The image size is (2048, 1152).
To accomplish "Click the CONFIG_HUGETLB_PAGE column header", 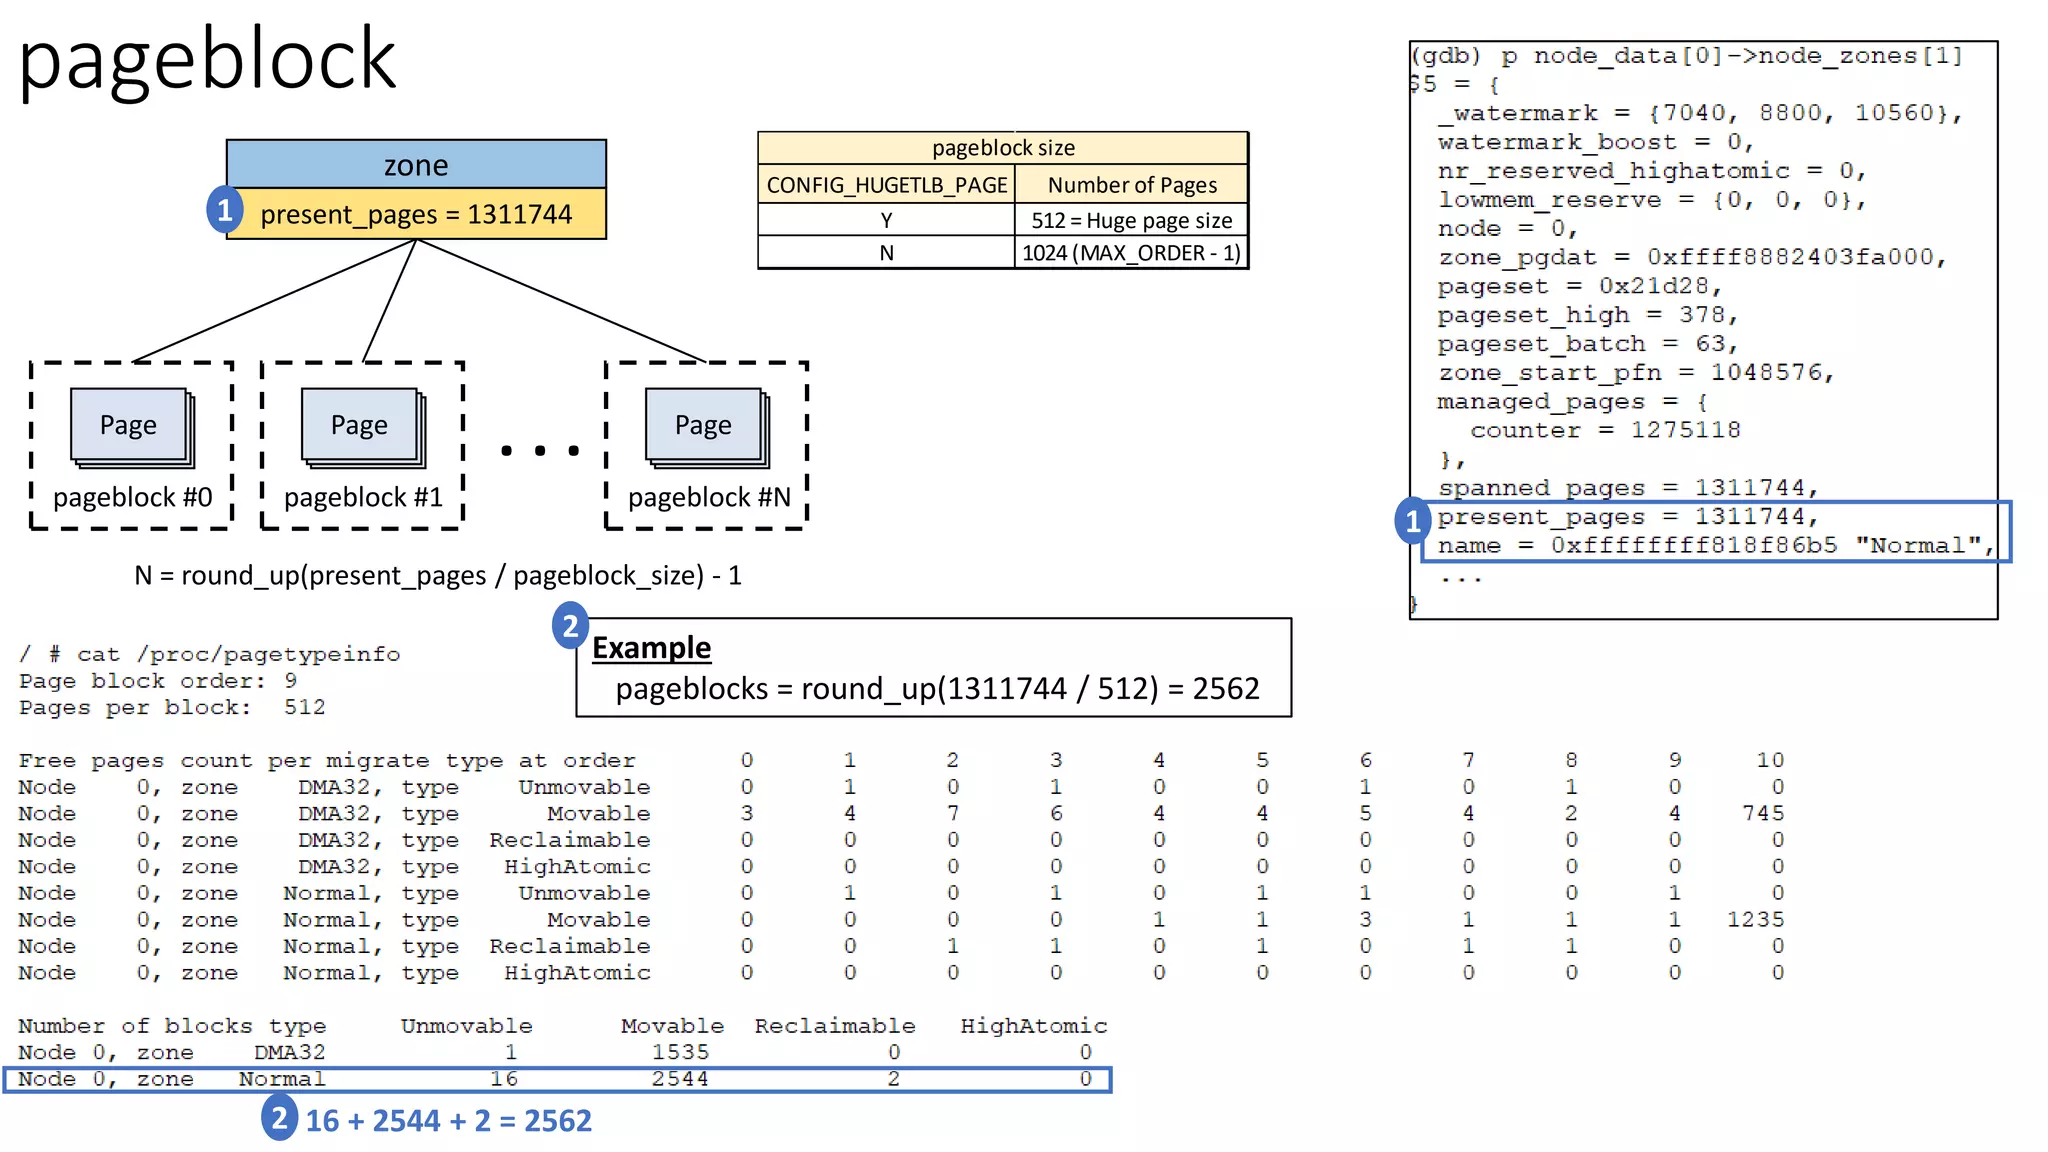I will 886,185.
